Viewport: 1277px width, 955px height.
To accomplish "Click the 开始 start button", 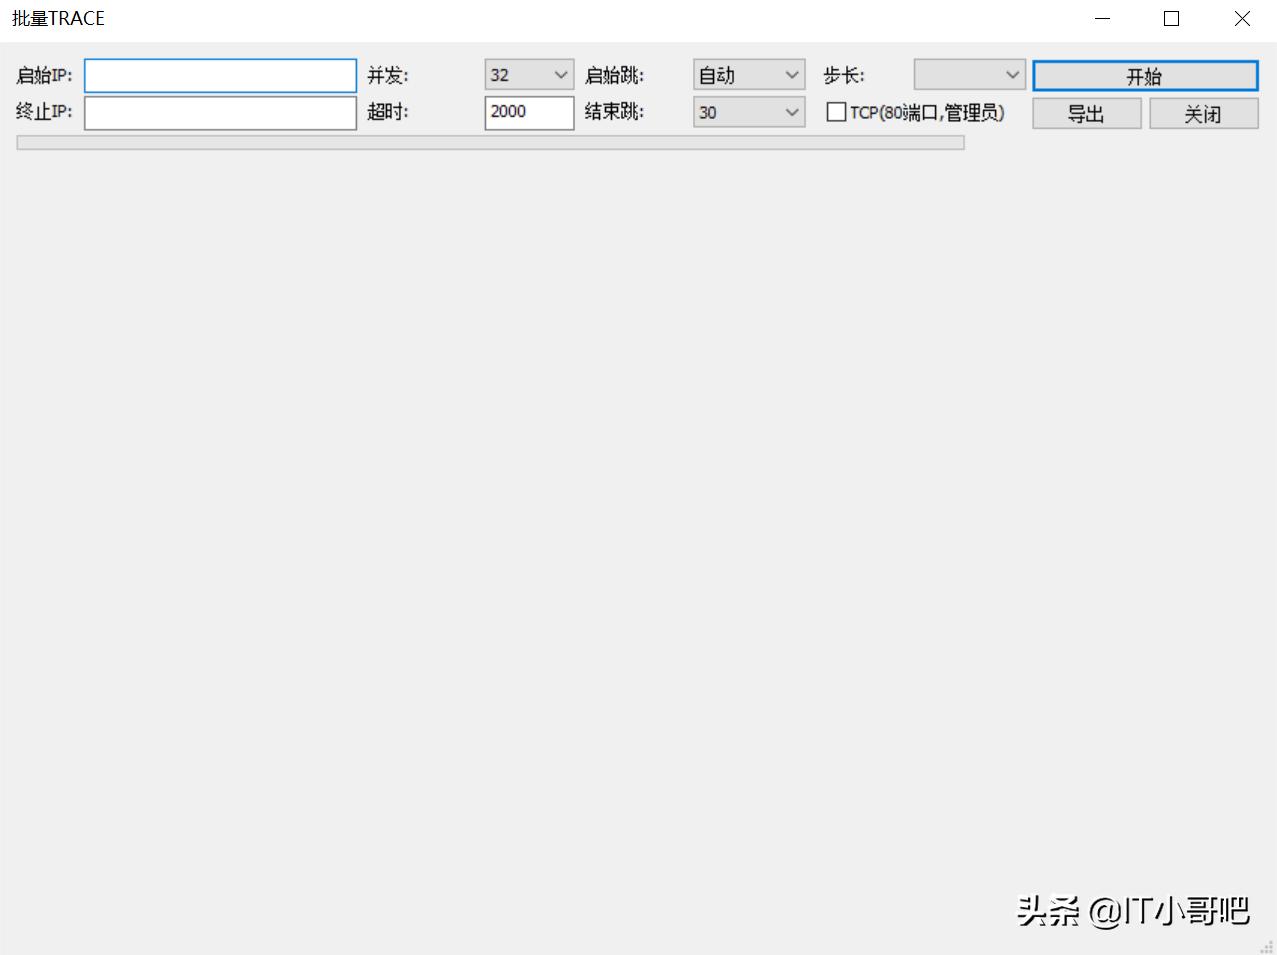I will pyautogui.click(x=1144, y=75).
